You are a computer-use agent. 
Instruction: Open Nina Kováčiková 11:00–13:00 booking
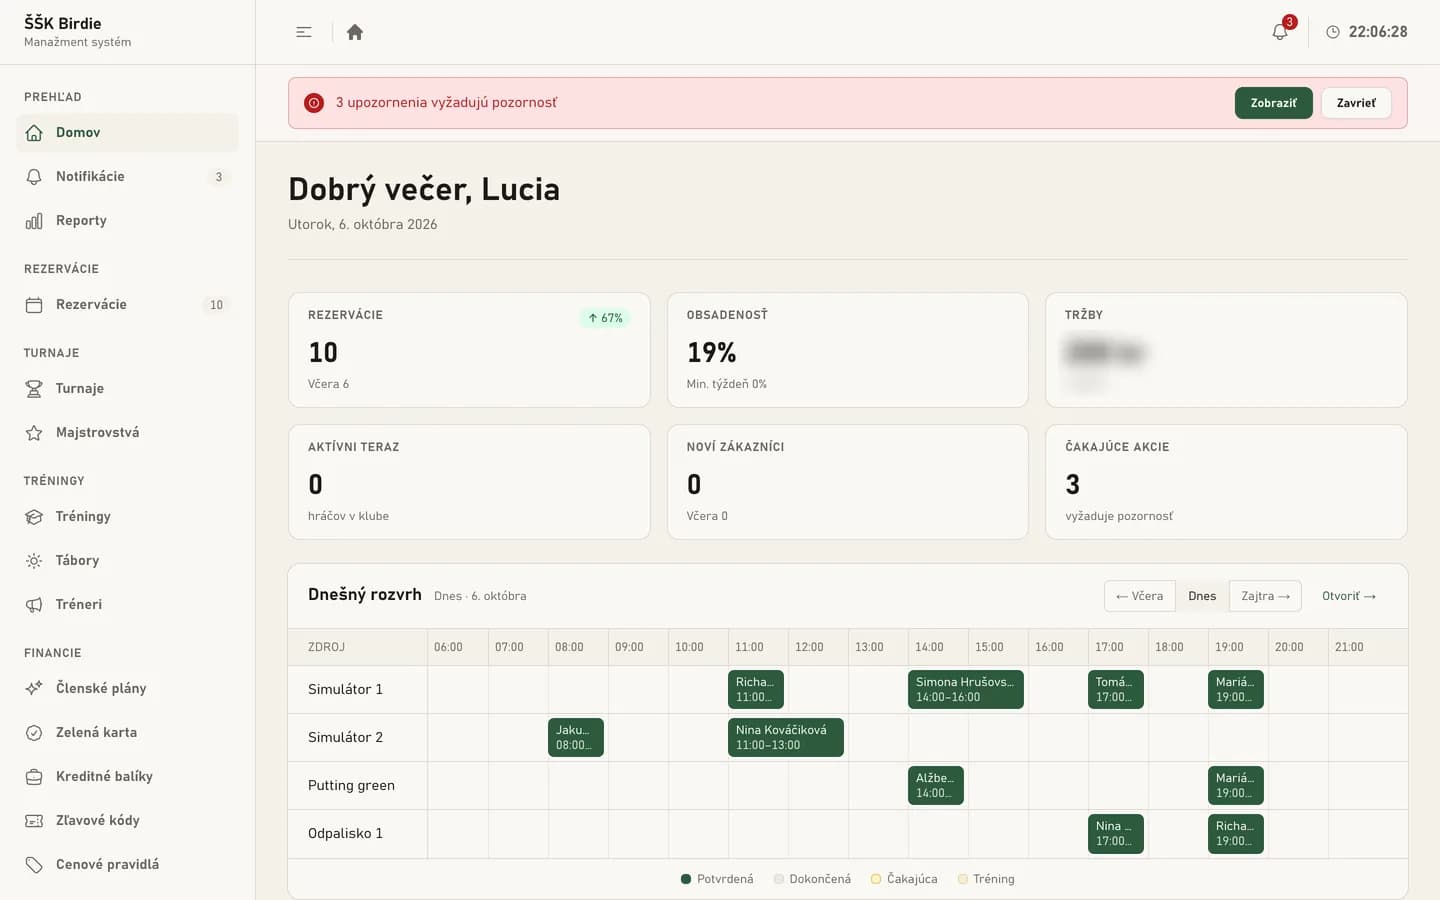786,737
